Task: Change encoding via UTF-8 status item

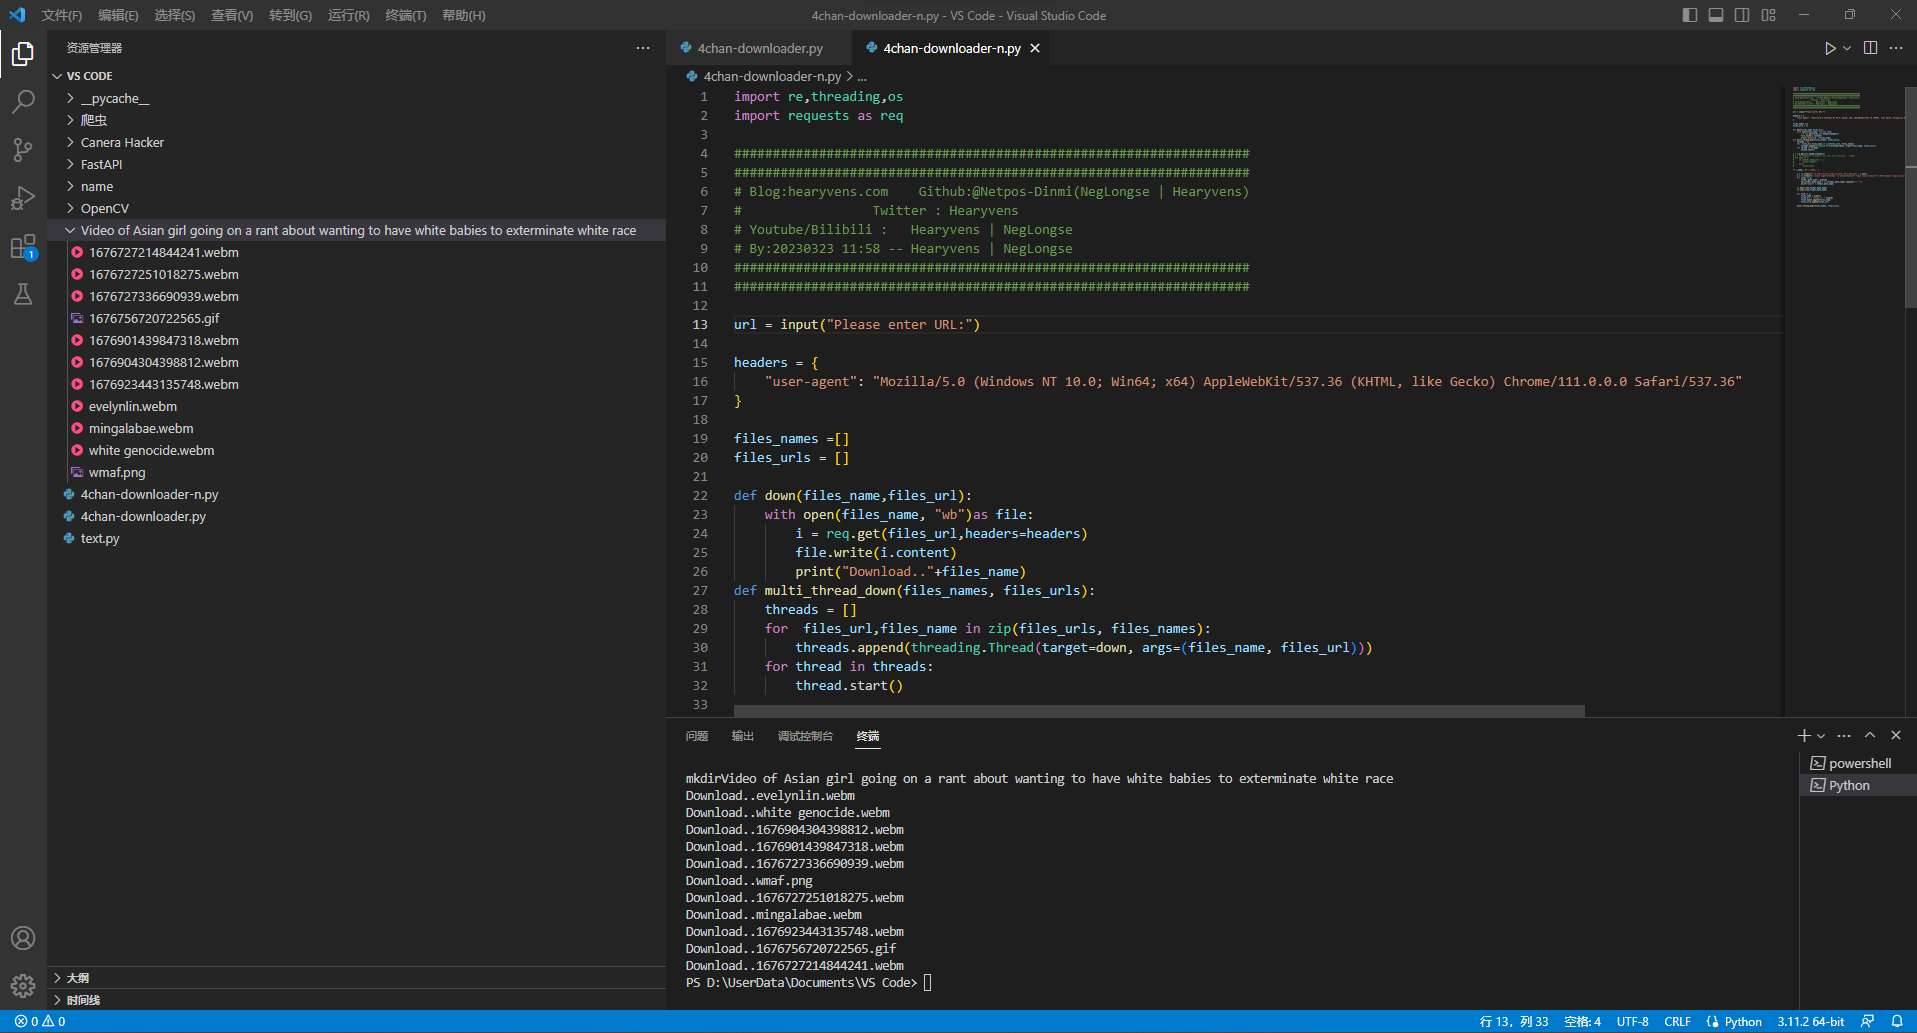Action: click(x=1632, y=1021)
